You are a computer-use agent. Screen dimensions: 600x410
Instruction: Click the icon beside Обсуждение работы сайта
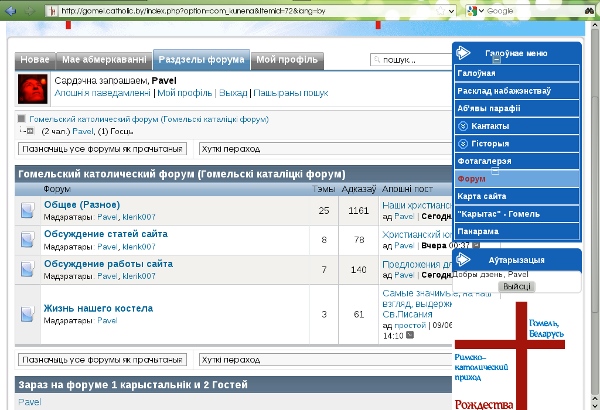pyautogui.click(x=28, y=269)
